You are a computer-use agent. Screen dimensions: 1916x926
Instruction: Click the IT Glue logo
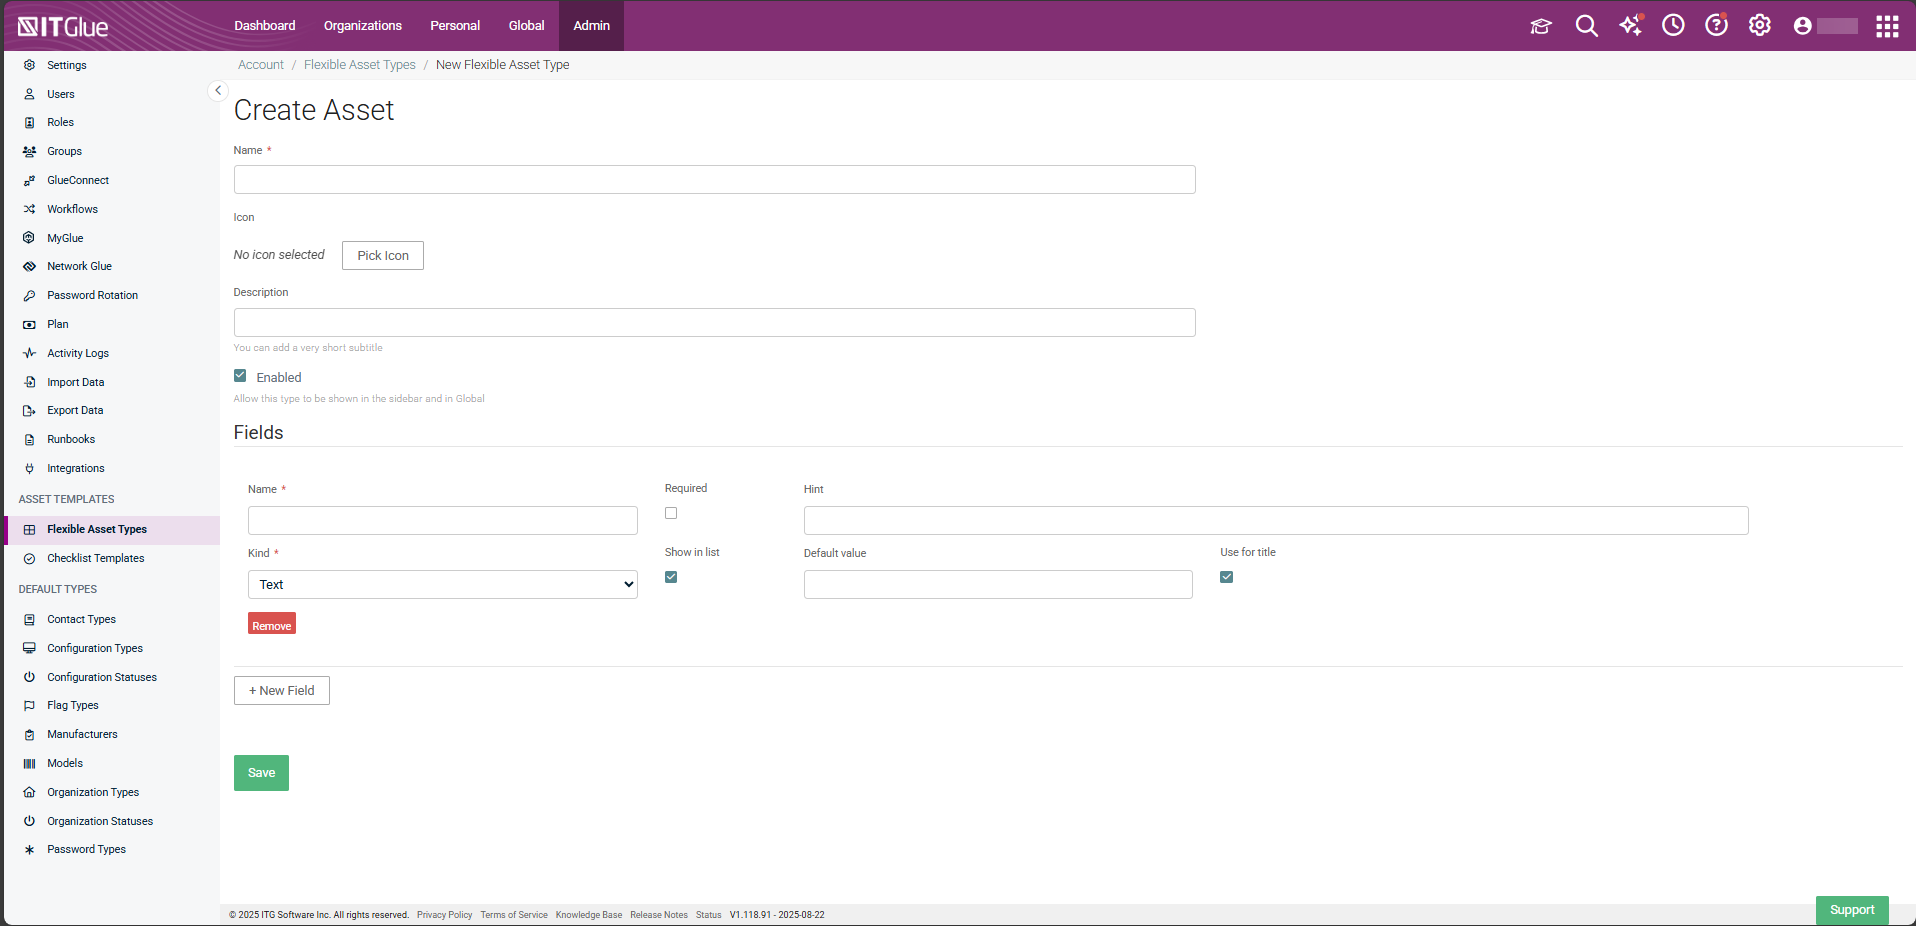click(x=62, y=26)
